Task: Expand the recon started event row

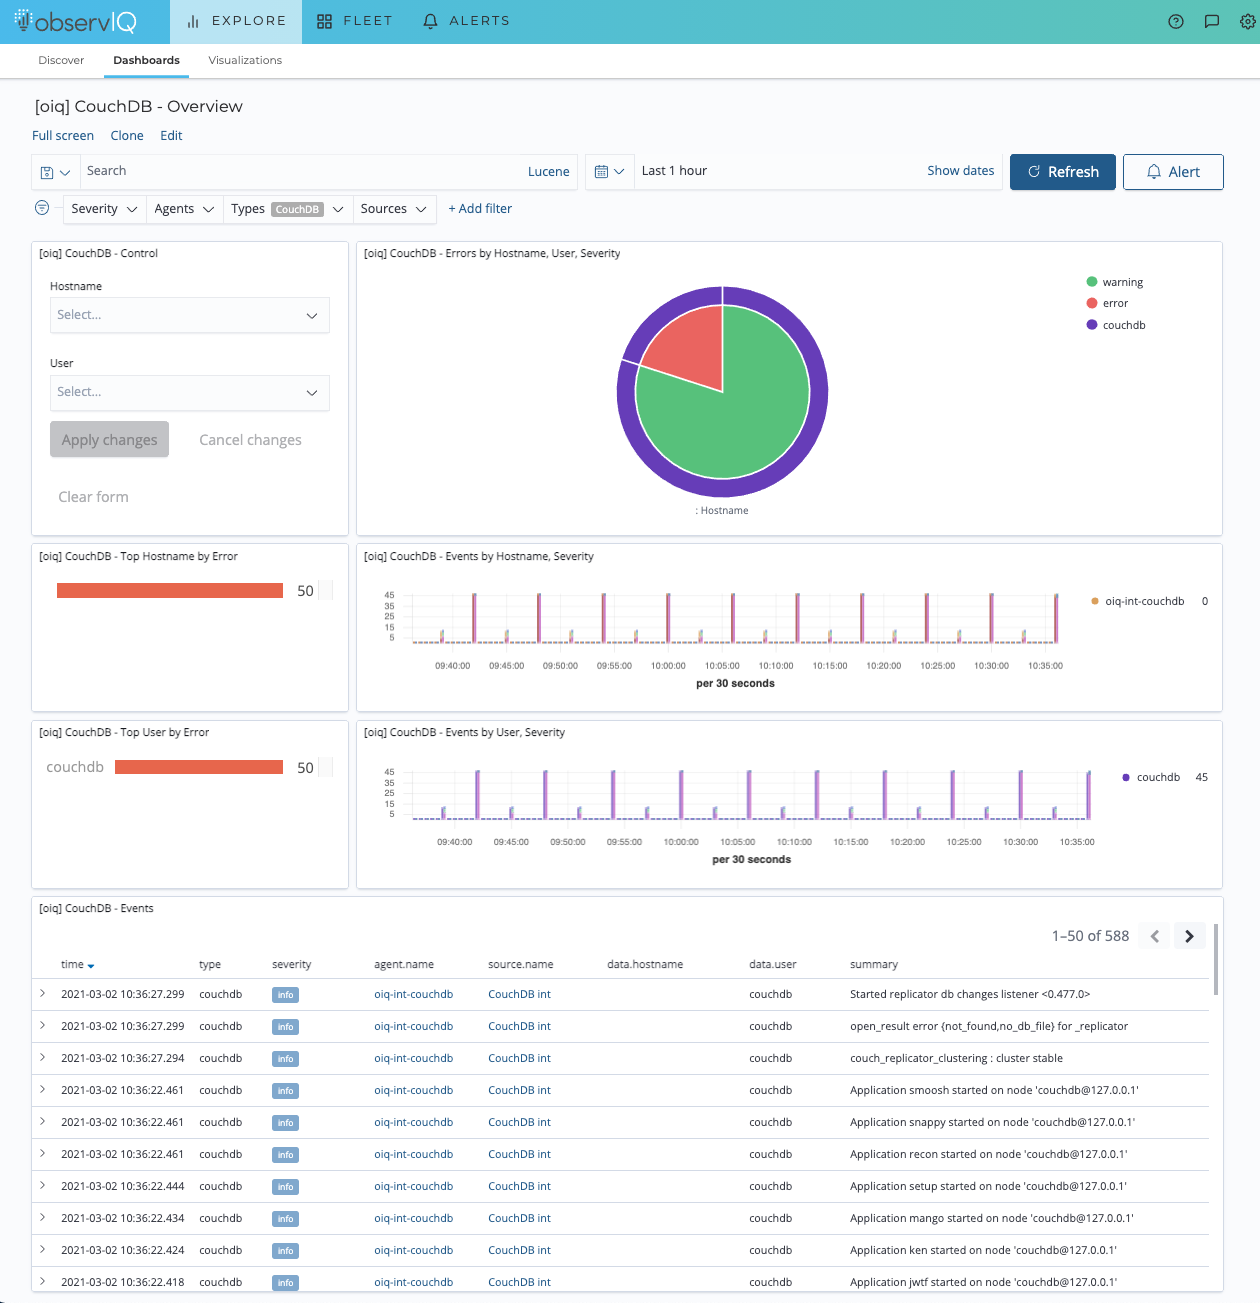Action: tap(43, 1154)
